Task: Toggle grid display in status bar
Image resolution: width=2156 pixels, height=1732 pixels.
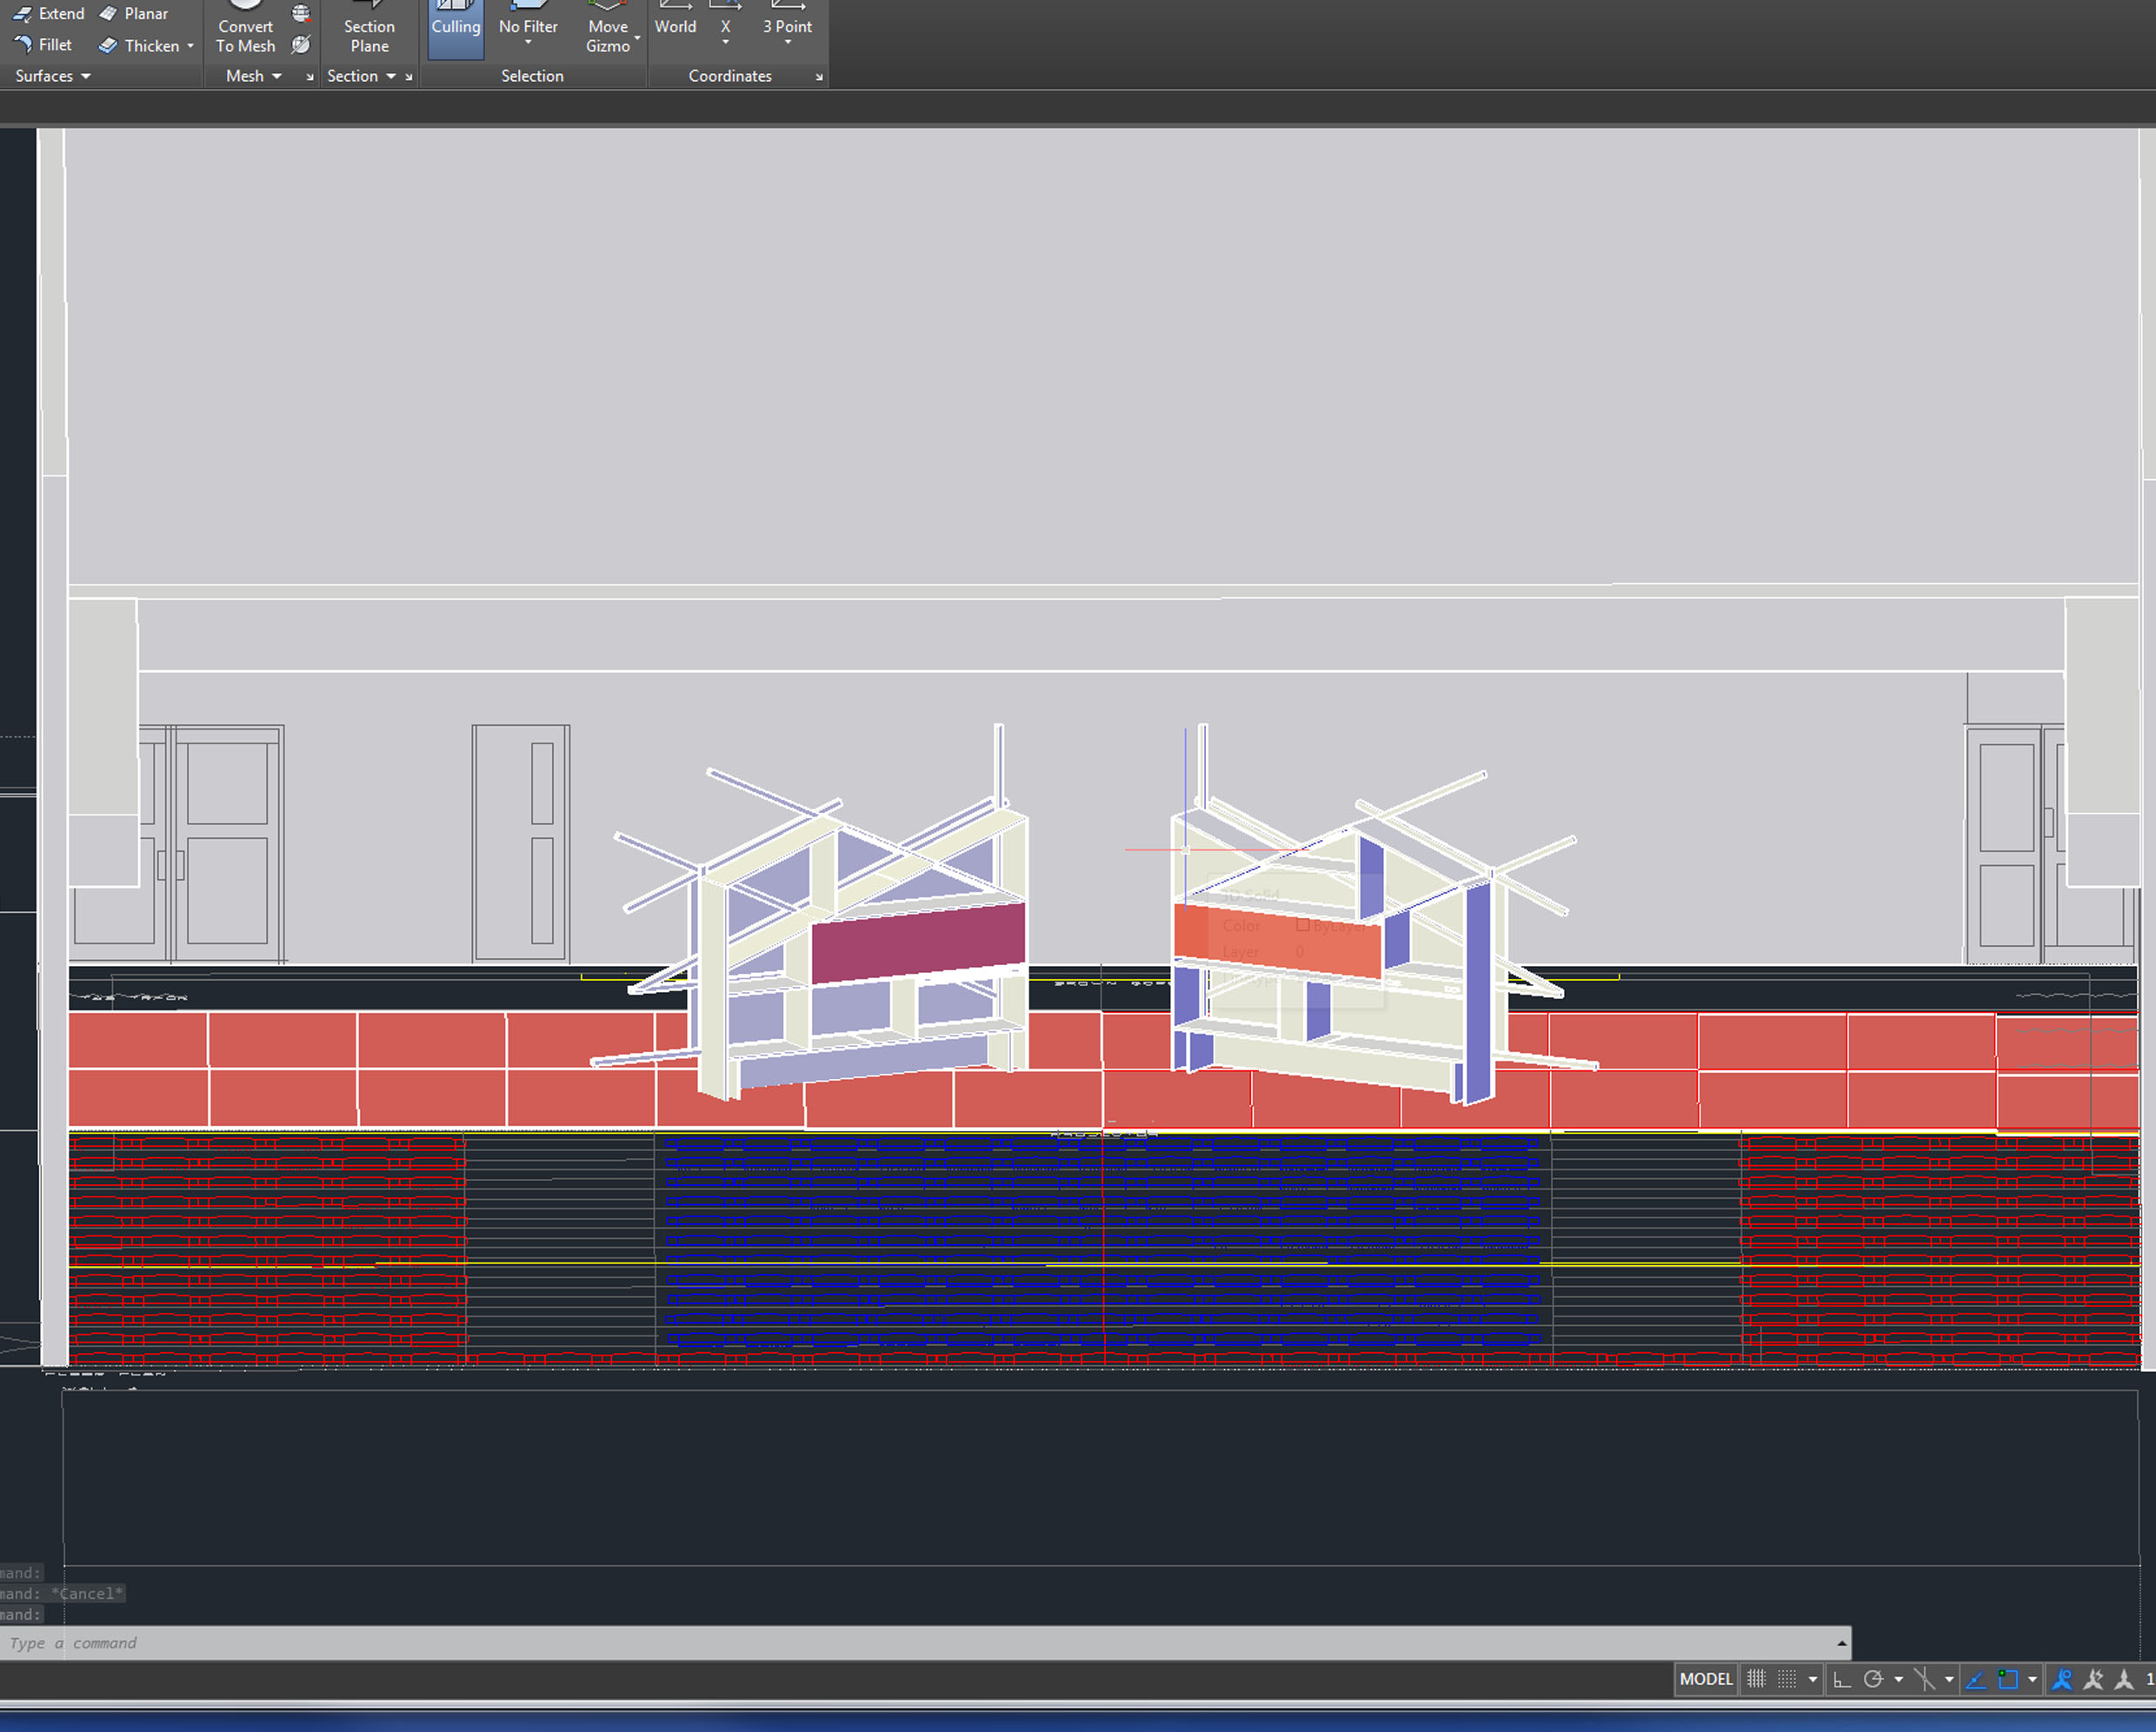Action: pos(1756,1679)
